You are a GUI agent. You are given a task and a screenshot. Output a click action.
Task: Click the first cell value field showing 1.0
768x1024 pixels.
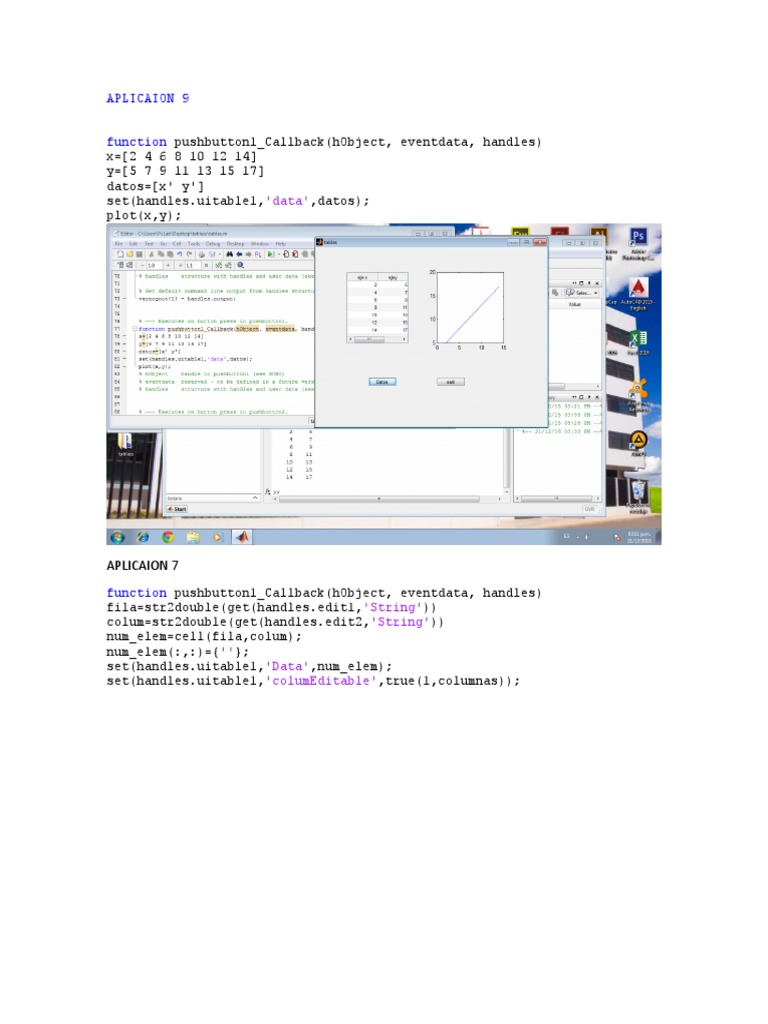click(155, 265)
